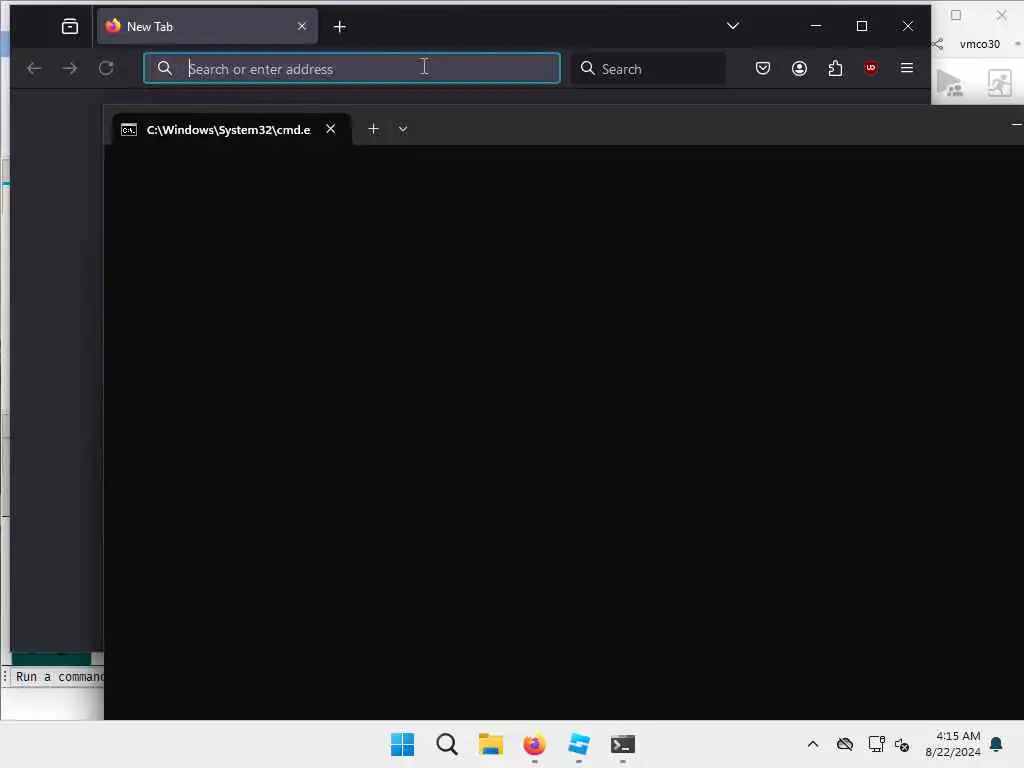Click the Firefox Search box field
Image resolution: width=1024 pixels, height=768 pixels.
(648, 68)
